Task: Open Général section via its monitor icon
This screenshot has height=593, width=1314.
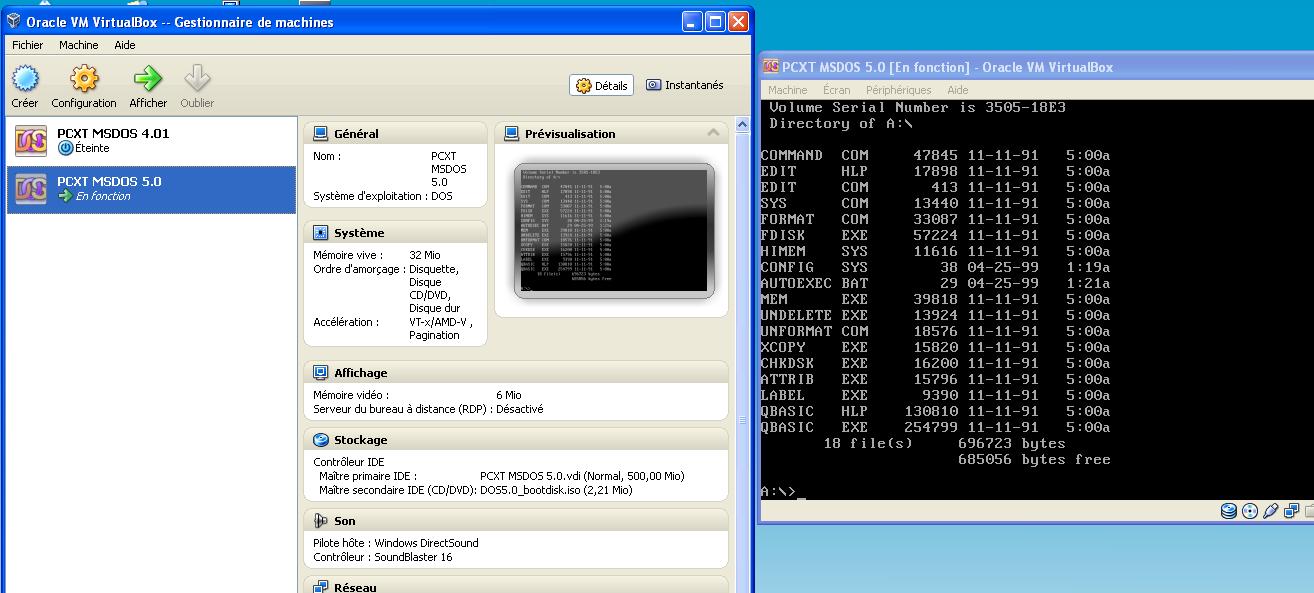Action: click(320, 133)
